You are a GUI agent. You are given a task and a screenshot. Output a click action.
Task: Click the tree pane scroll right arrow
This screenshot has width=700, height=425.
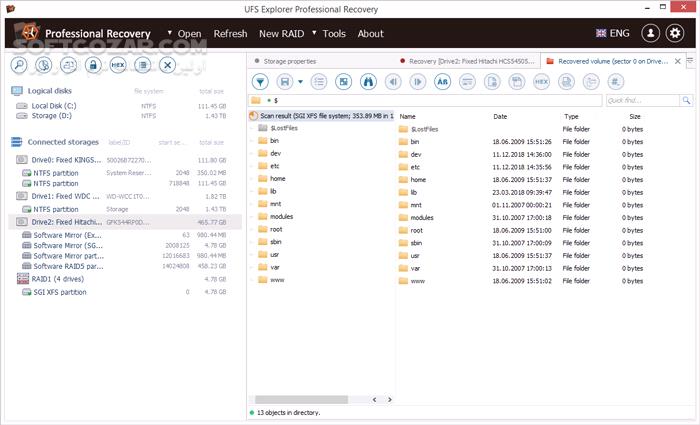389,400
